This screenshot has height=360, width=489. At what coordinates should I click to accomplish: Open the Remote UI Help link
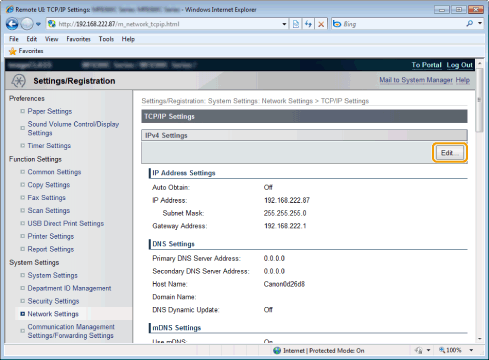click(463, 80)
